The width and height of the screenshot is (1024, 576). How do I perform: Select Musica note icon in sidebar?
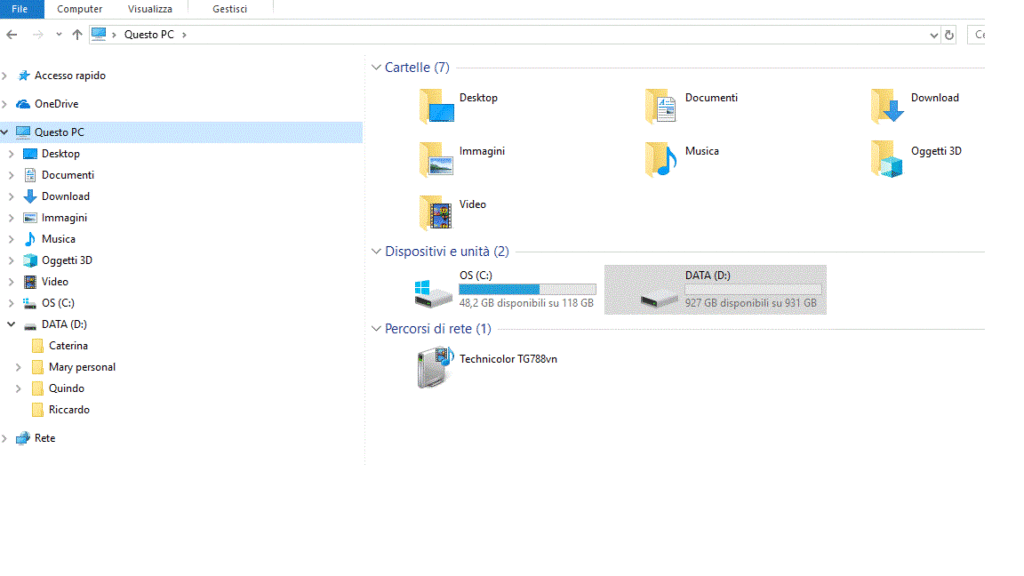[x=30, y=239]
